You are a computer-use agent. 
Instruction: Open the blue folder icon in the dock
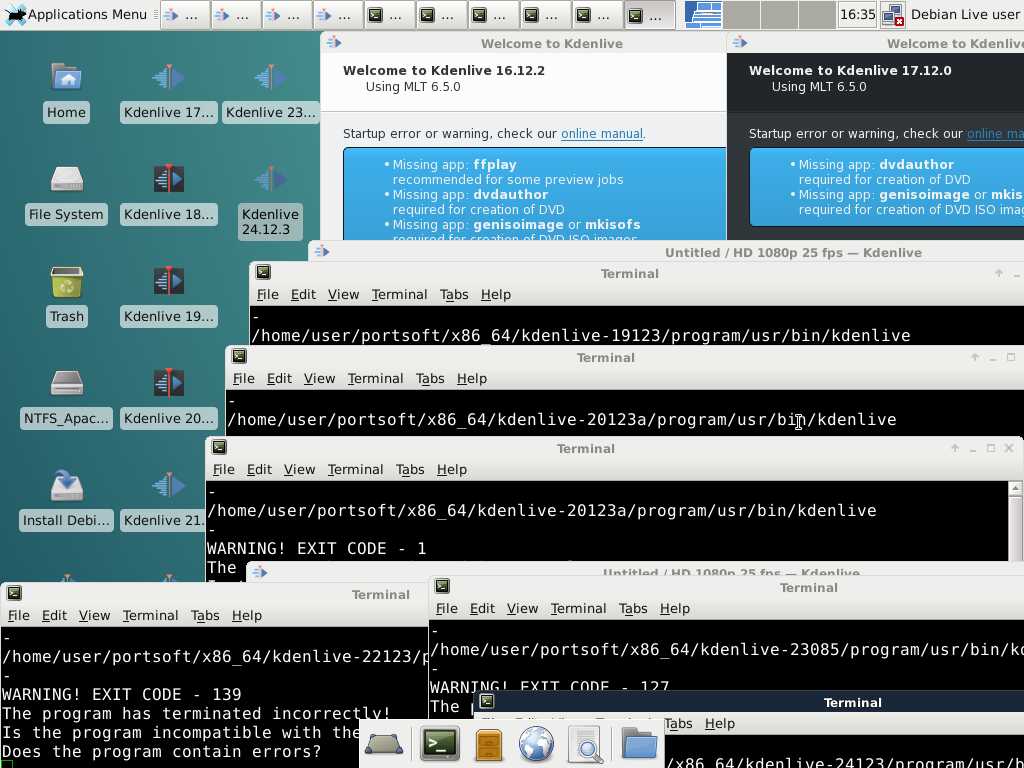point(639,744)
